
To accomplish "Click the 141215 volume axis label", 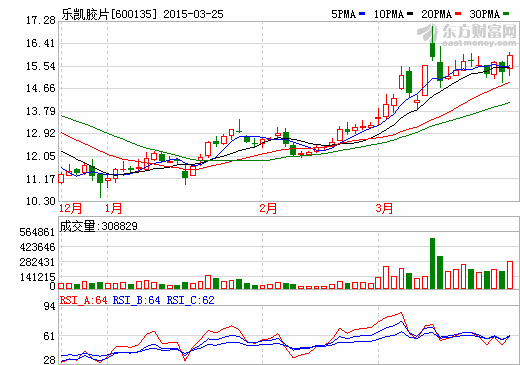I will click(x=37, y=277).
